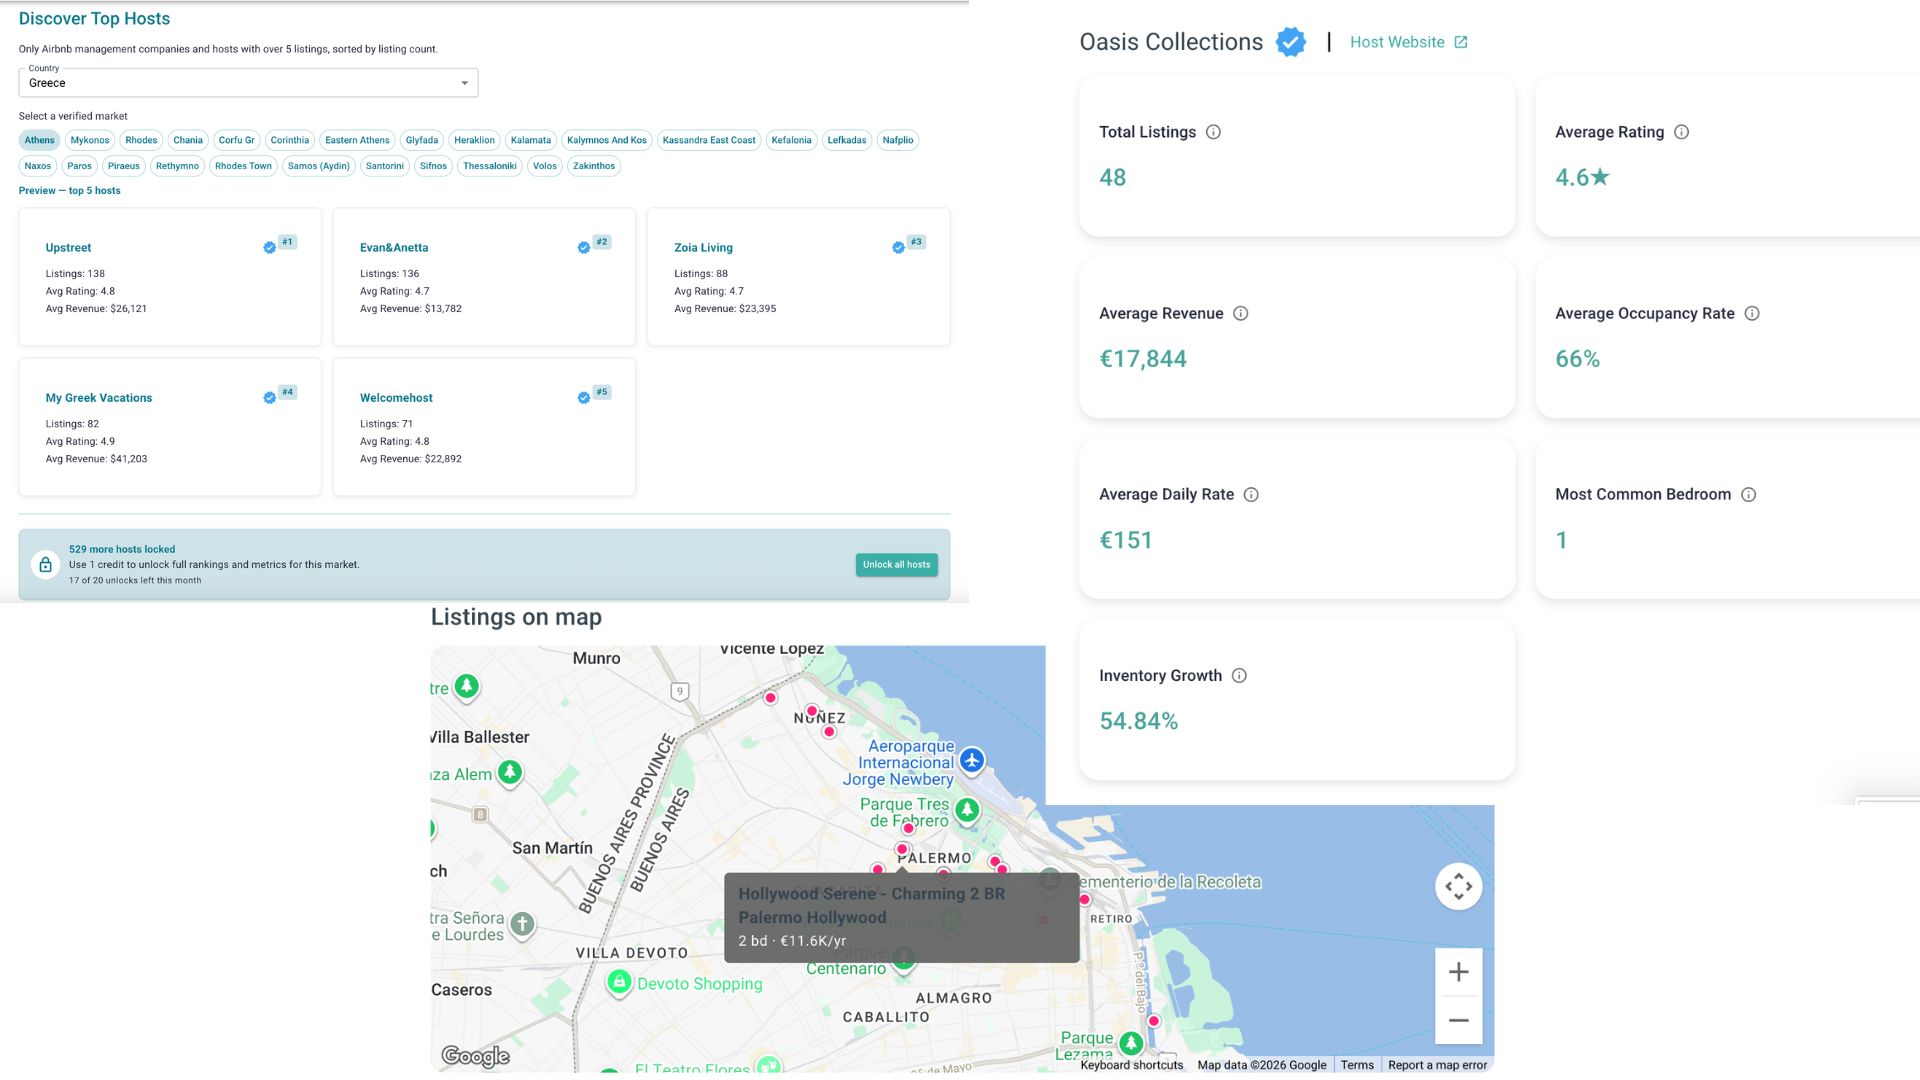Click the lock icon in locked hosts banner
Image resolution: width=1920 pixels, height=1080 pixels.
point(45,565)
